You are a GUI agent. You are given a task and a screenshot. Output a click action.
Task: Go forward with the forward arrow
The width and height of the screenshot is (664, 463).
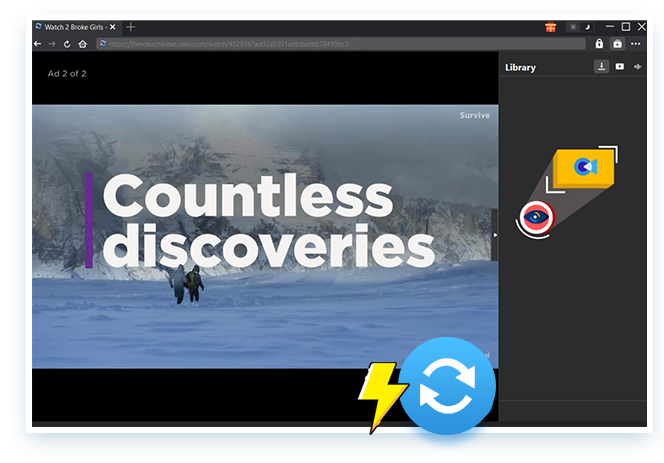click(x=52, y=44)
